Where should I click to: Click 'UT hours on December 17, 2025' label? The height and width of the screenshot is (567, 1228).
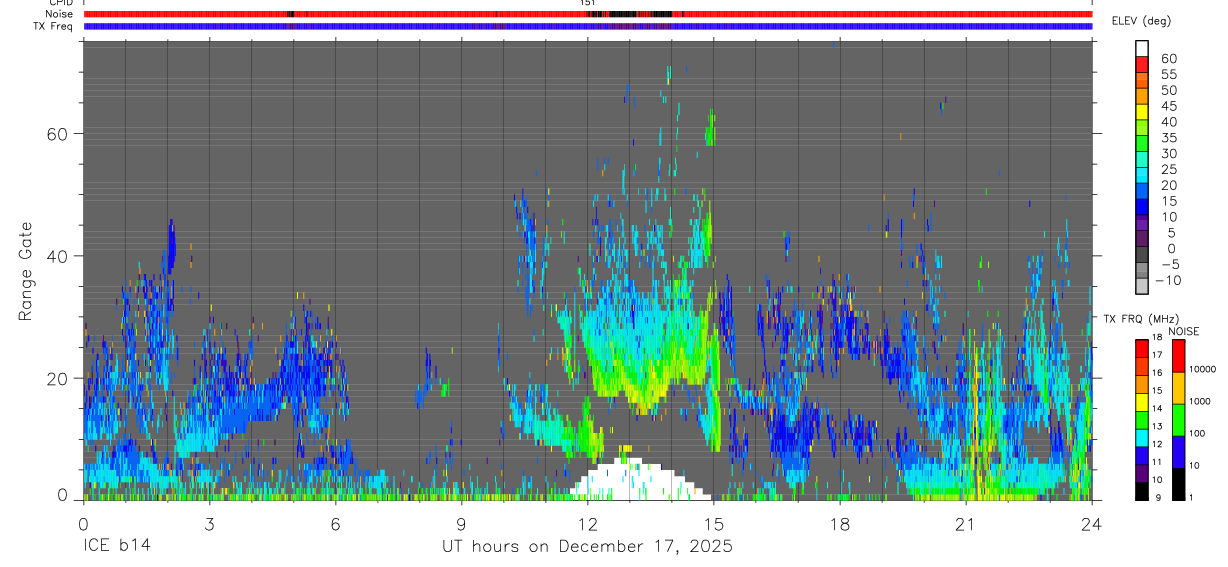point(587,547)
